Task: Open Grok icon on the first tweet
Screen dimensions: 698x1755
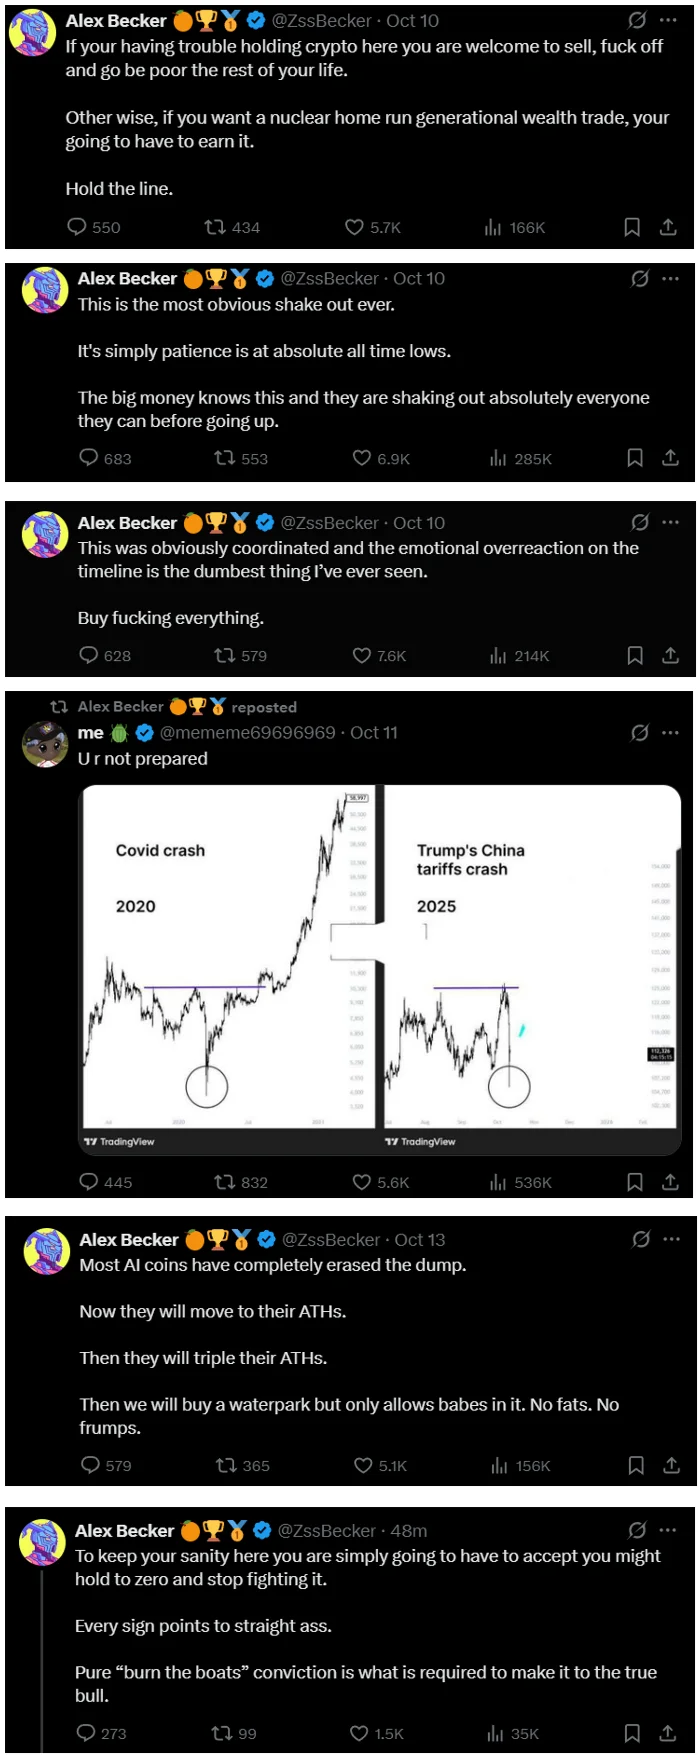Action: (637, 20)
